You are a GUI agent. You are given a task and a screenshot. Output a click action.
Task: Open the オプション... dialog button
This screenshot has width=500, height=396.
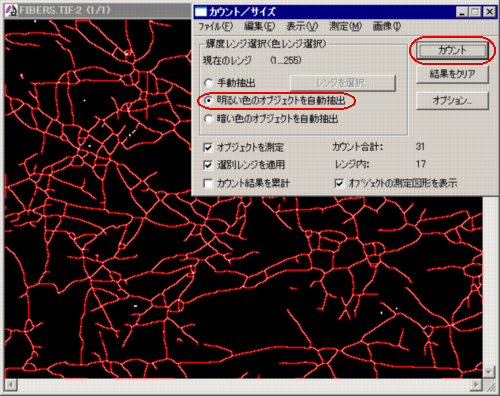[452, 100]
